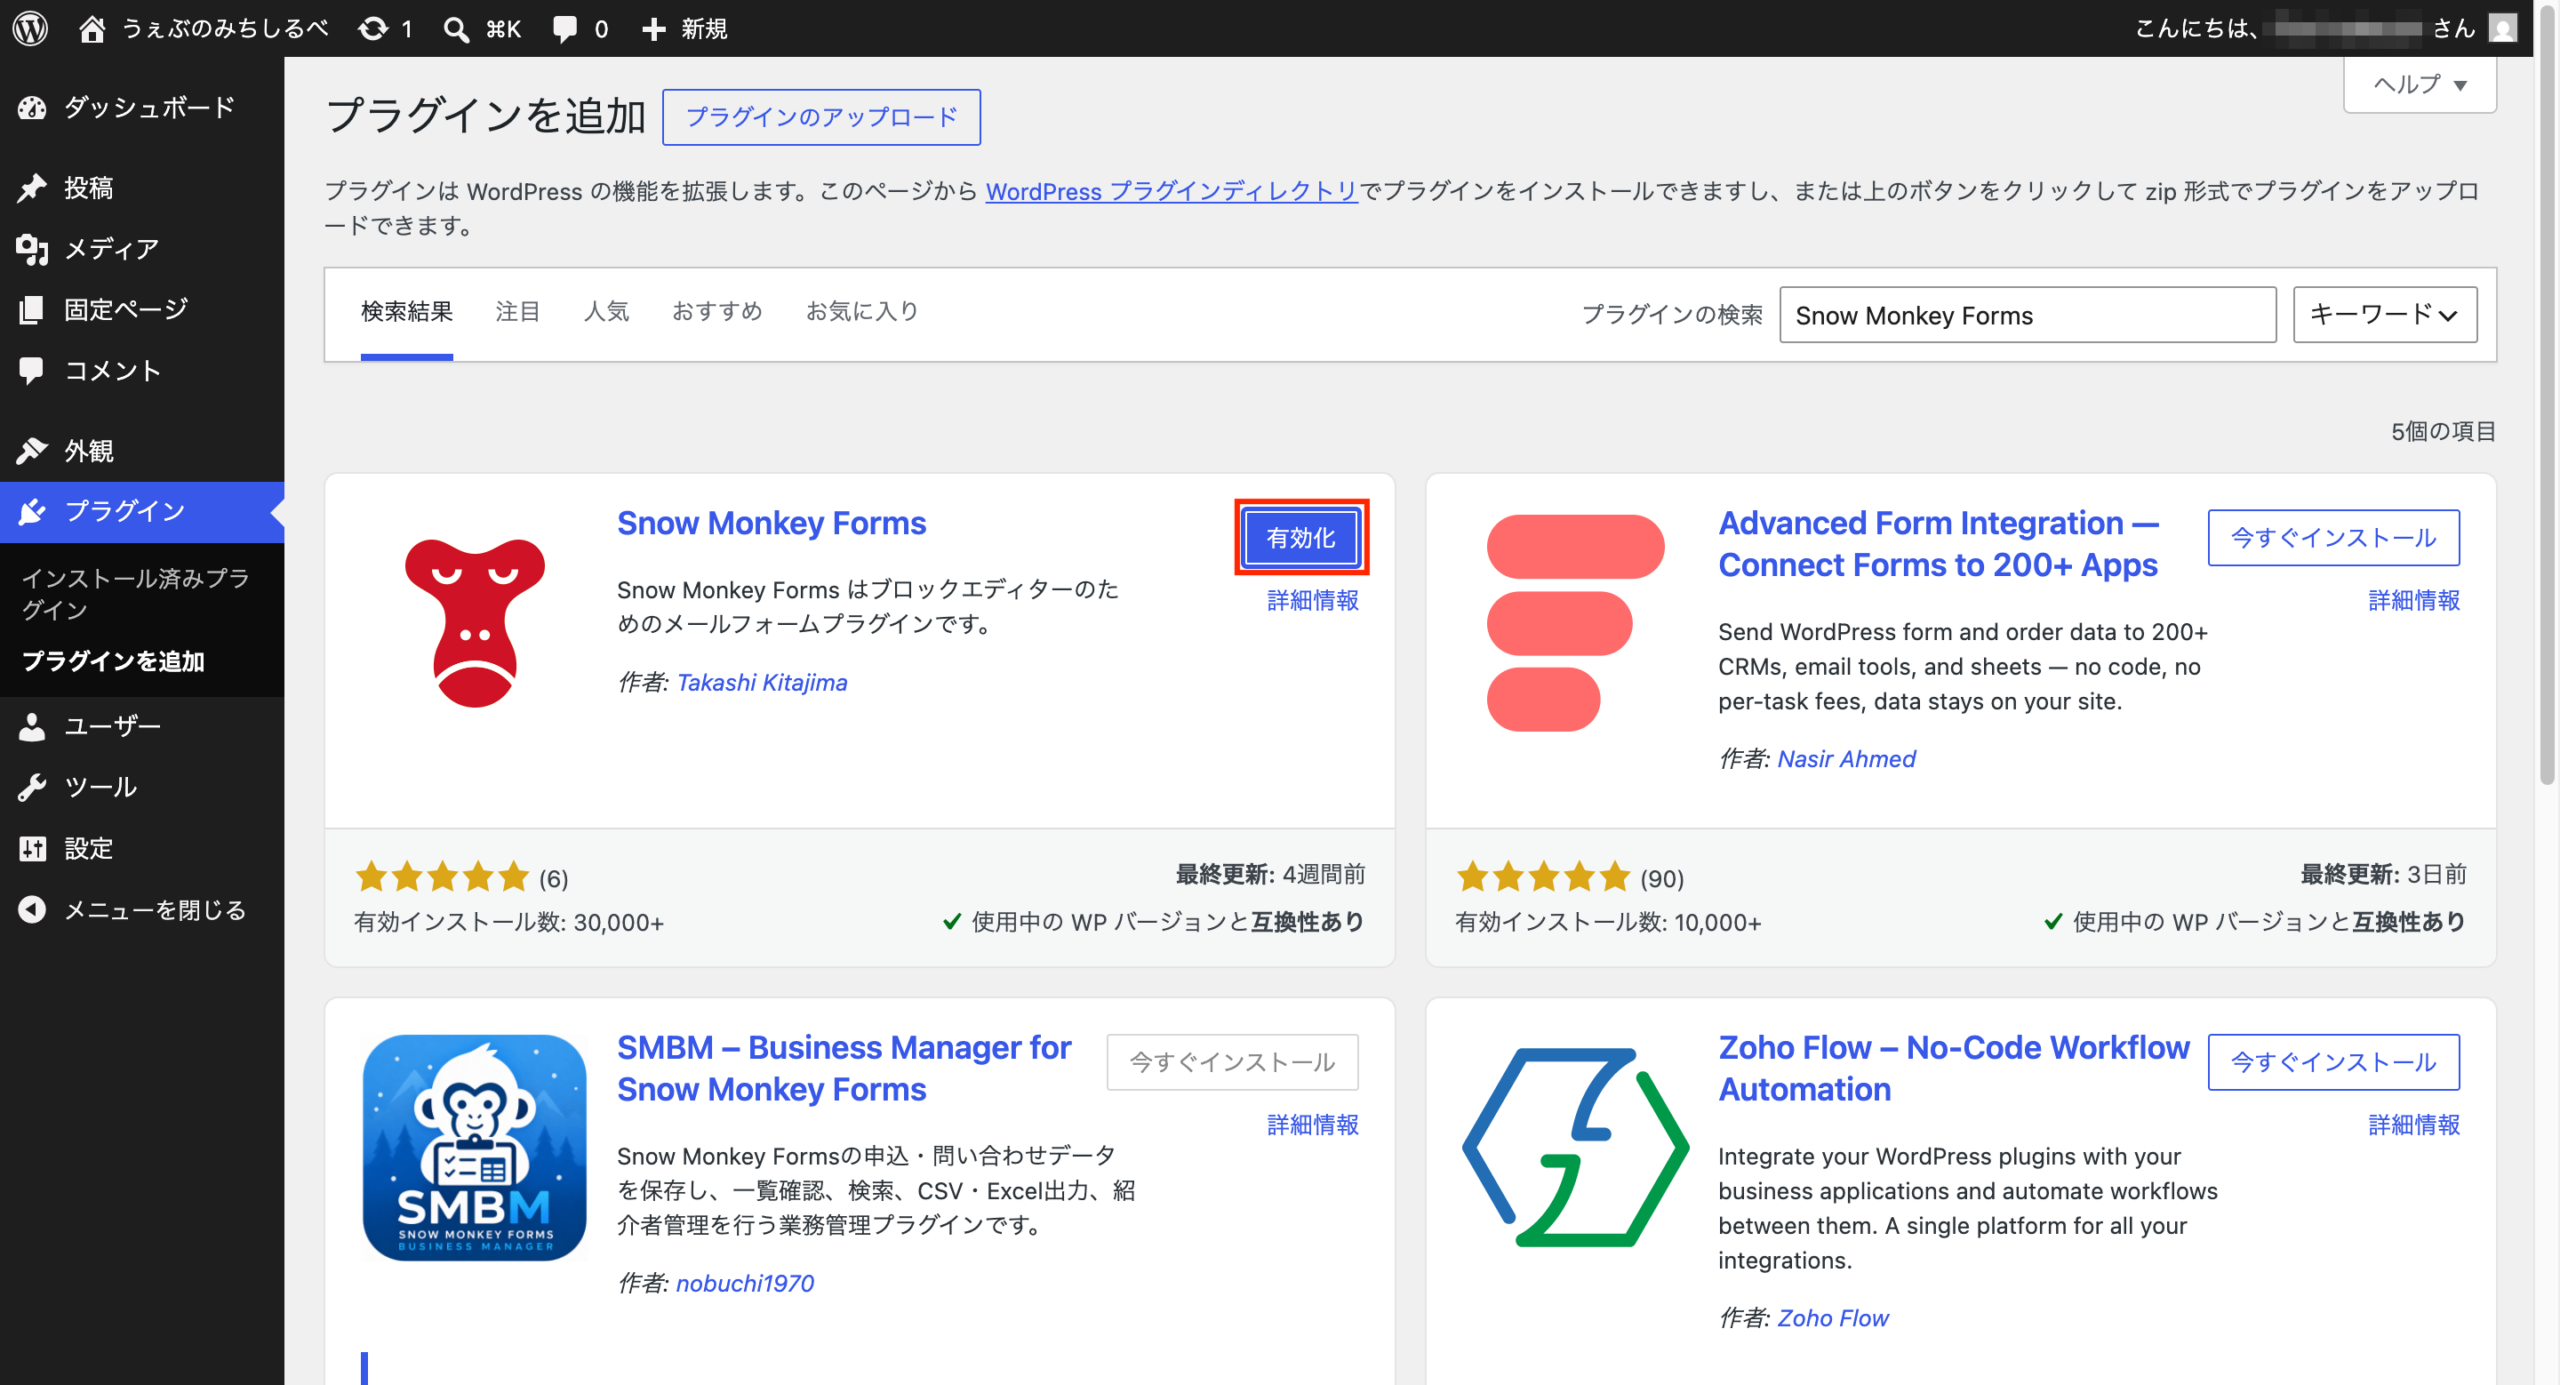Switch to the 人気 tab
Screen dimensions: 2560x1385
(x=607, y=312)
